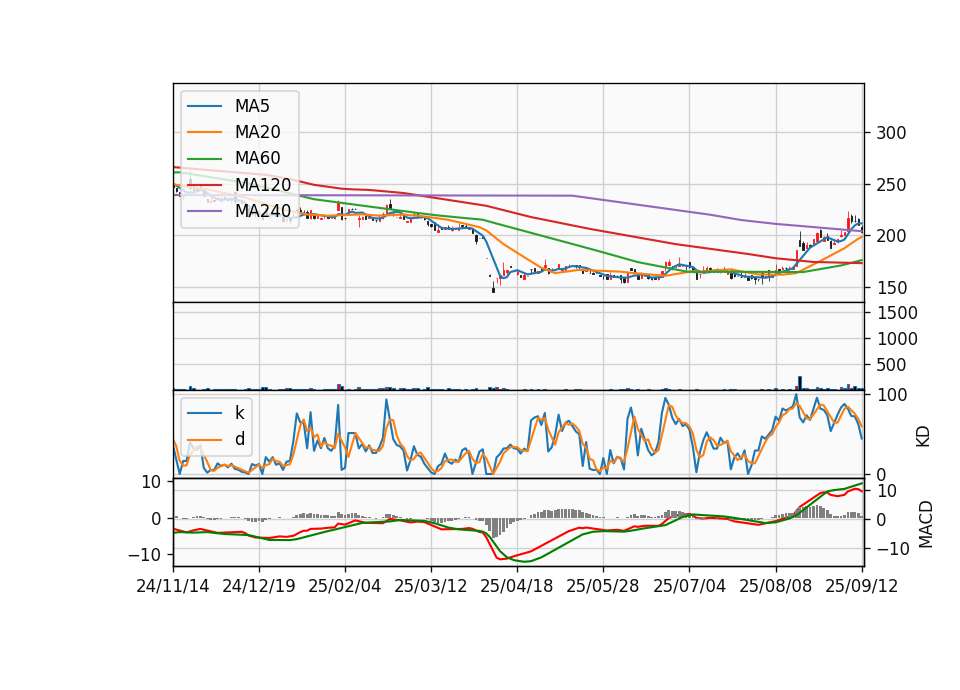Click the 300 price axis label
This screenshot has width=960, height=690.
point(891,133)
